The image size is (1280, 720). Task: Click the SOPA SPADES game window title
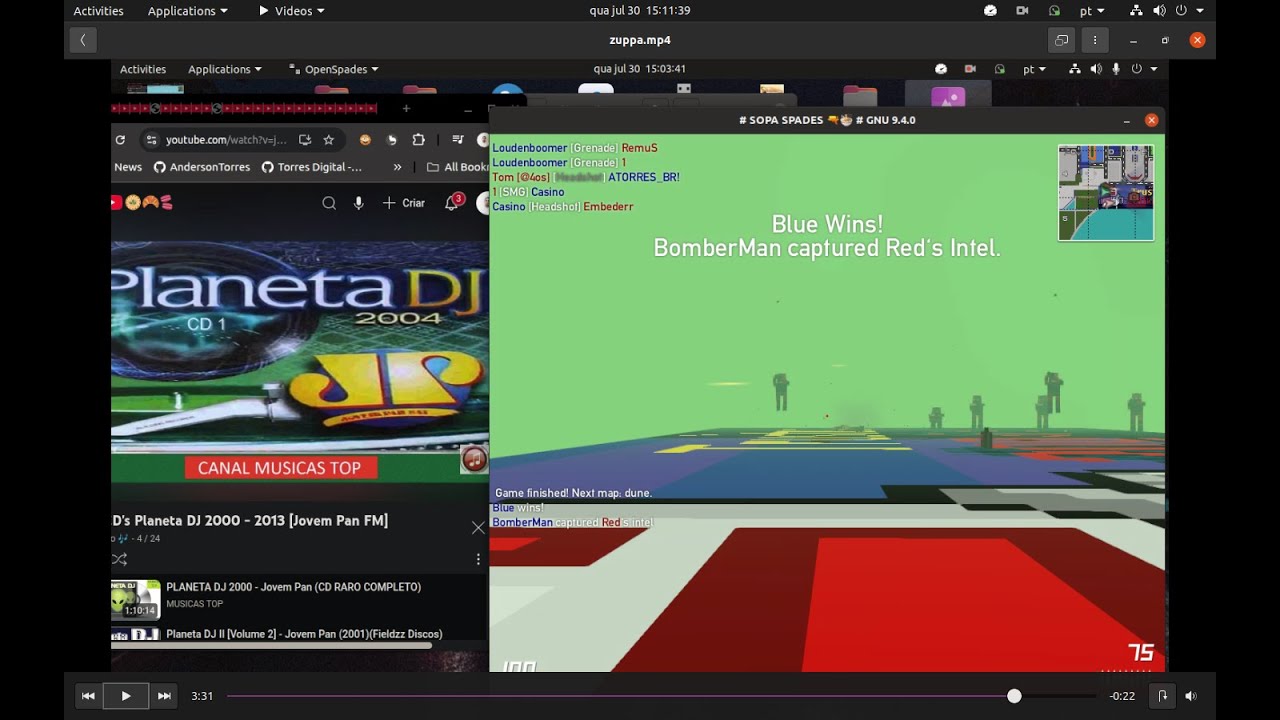[827, 120]
